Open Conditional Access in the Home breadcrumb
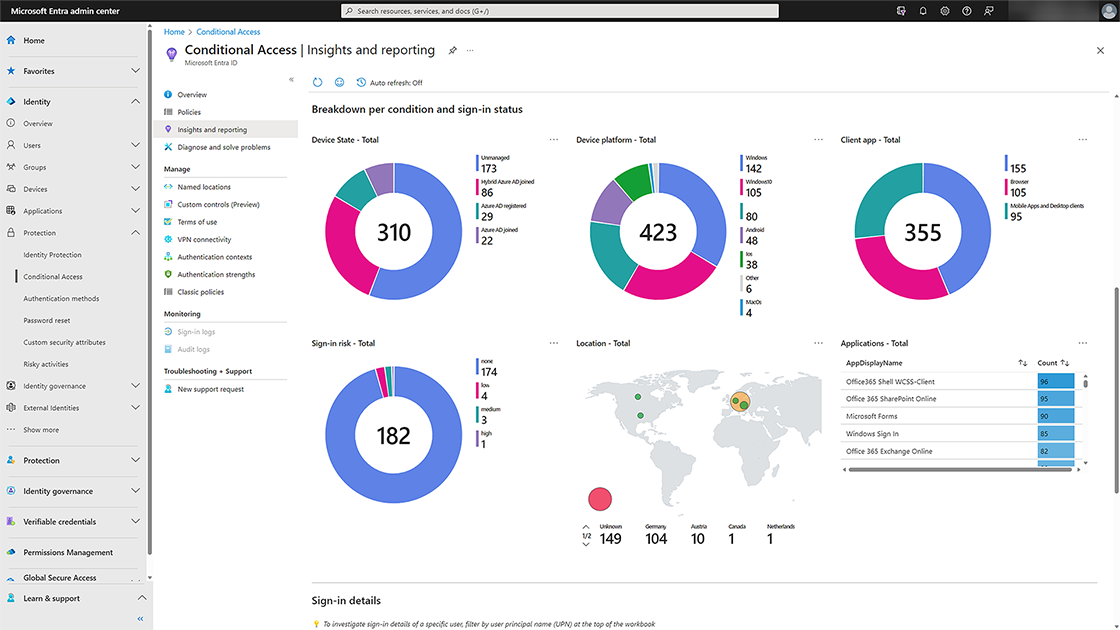 tap(228, 31)
